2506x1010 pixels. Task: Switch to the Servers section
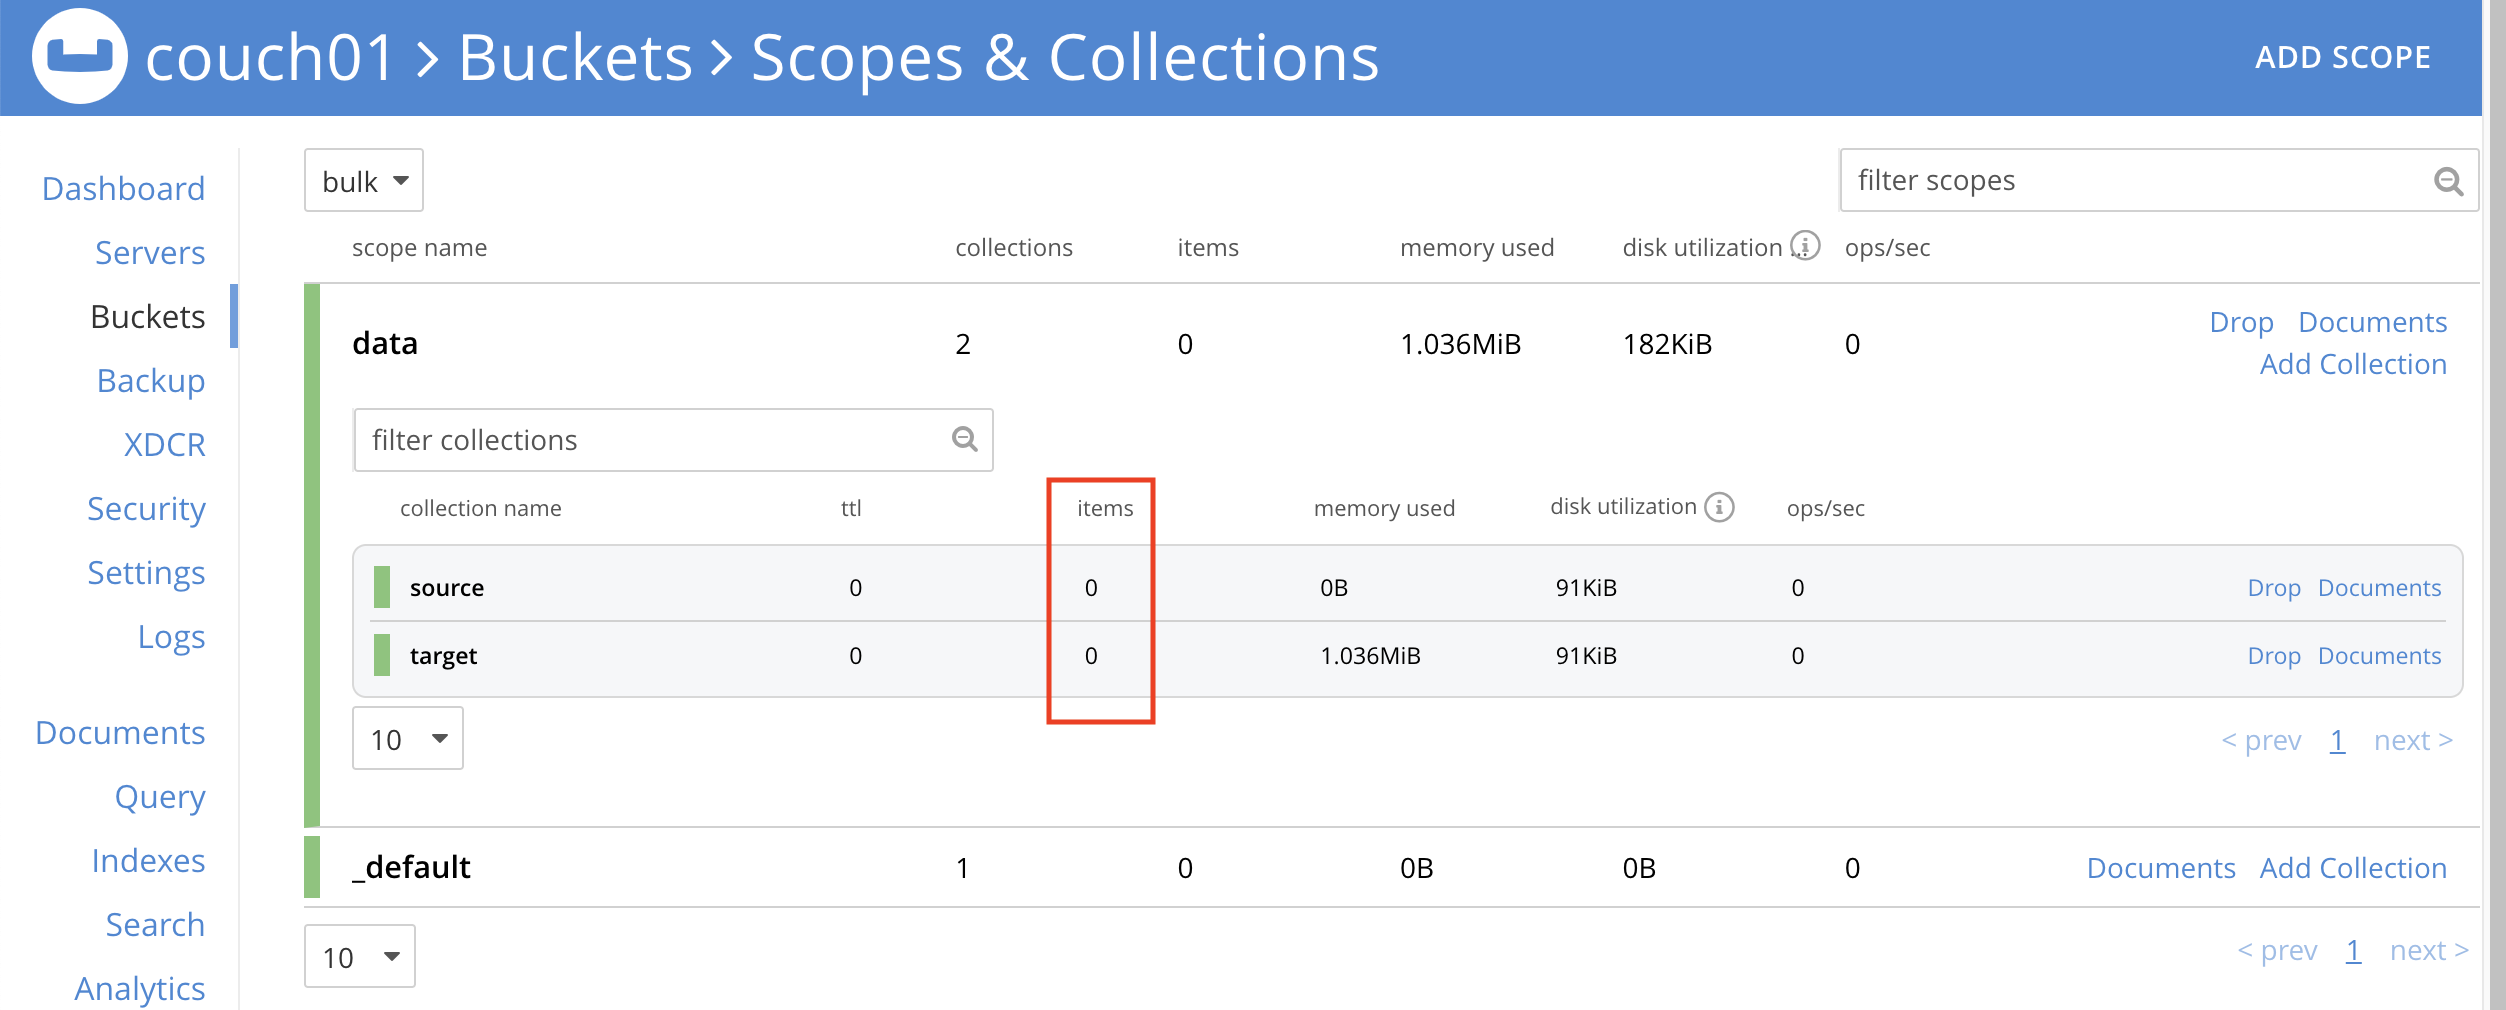(x=150, y=252)
